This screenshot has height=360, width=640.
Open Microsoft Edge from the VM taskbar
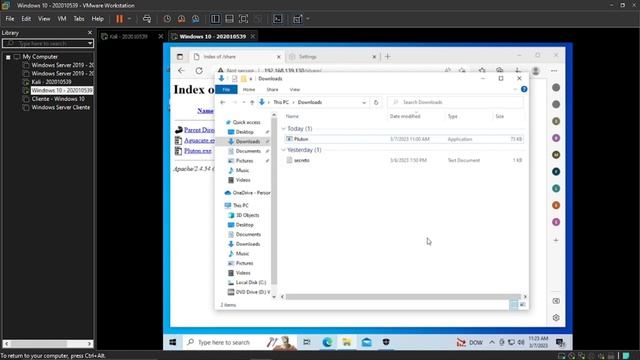(327, 342)
